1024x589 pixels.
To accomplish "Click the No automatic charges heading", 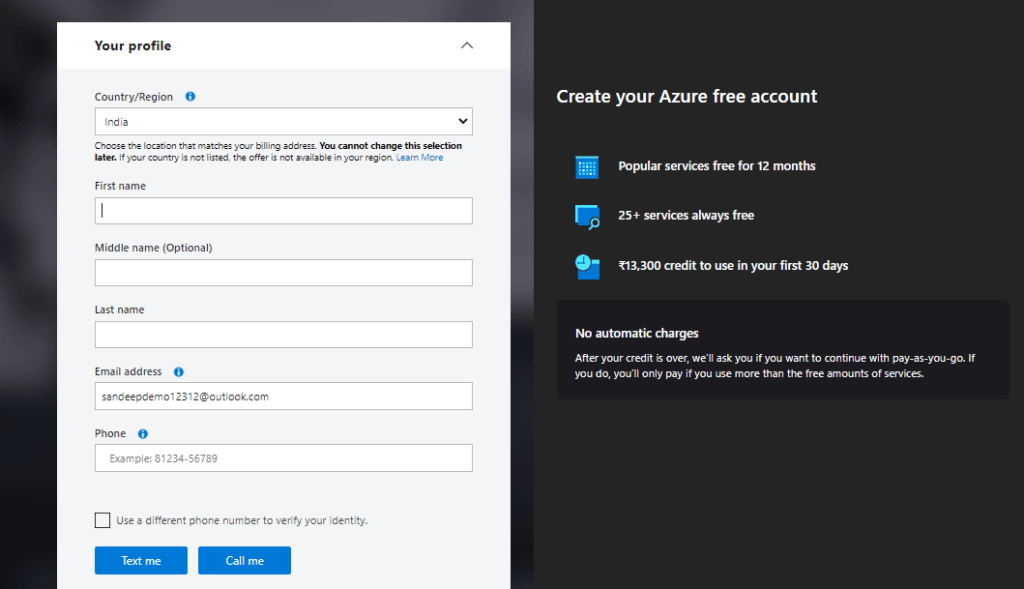I will pos(637,334).
